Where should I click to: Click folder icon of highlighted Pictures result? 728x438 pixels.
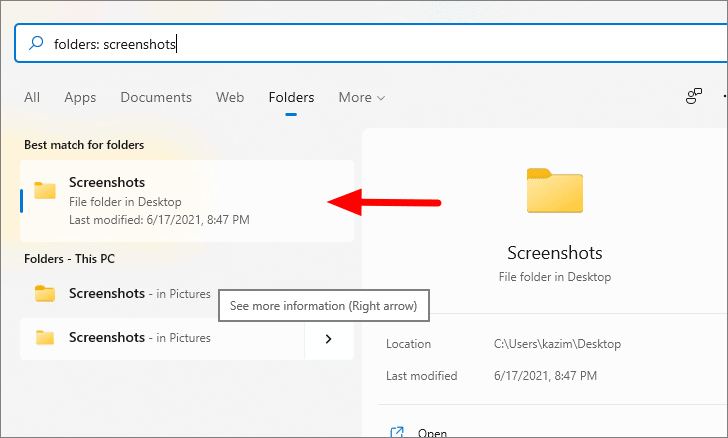(45, 338)
